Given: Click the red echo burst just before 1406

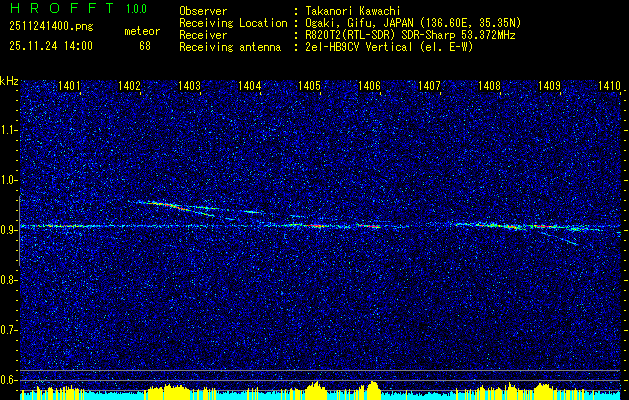Looking at the screenshot, I should click(369, 226).
